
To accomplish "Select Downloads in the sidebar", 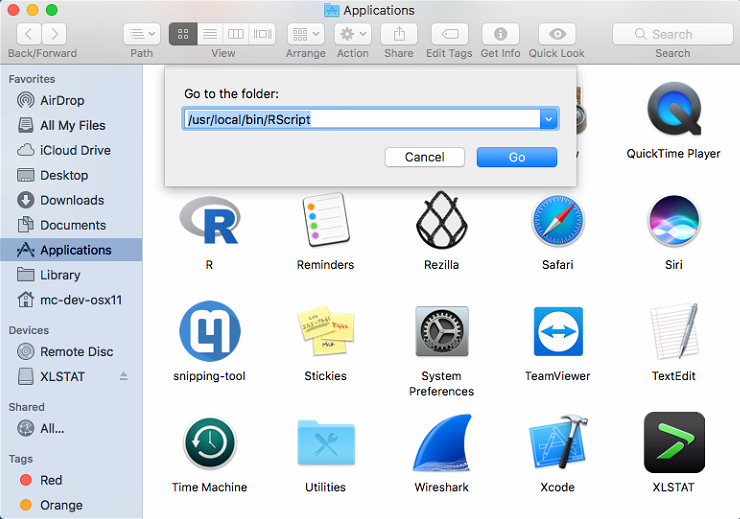I will 71,200.
